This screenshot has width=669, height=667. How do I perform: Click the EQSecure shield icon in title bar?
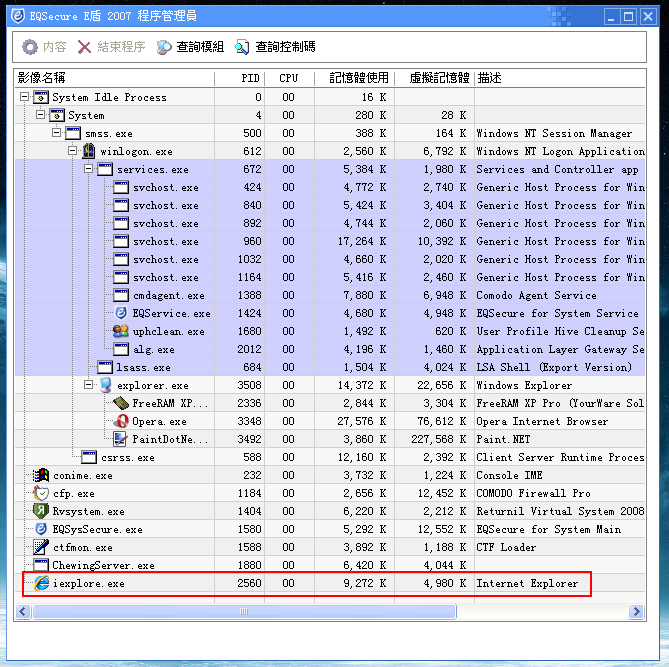(18, 16)
